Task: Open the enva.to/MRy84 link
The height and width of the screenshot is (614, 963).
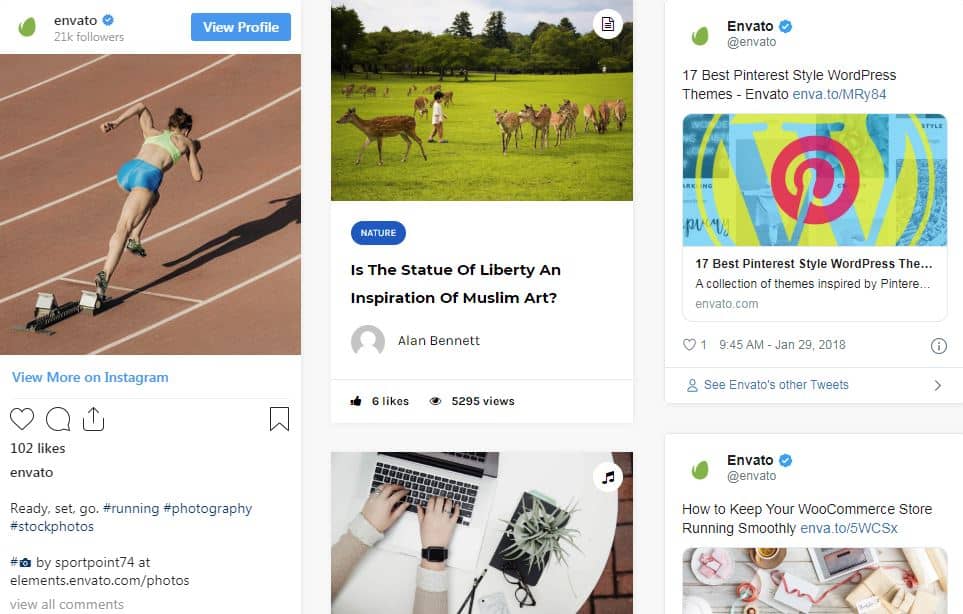Action: [x=839, y=94]
